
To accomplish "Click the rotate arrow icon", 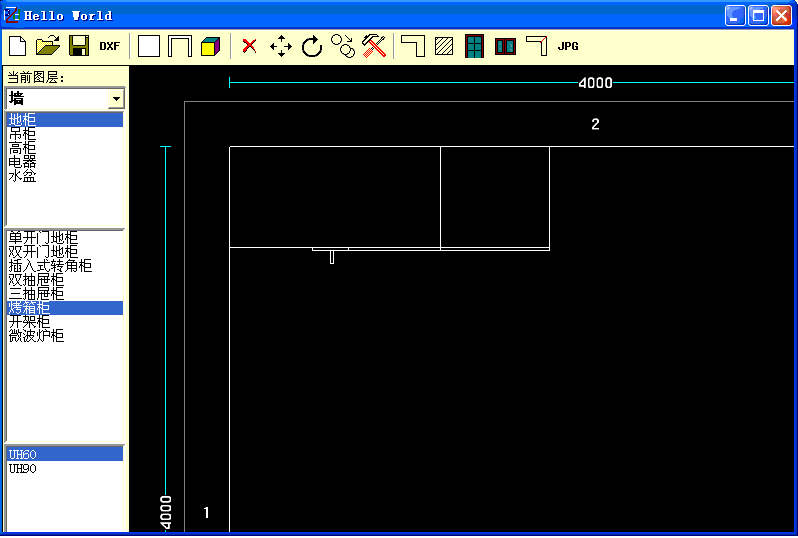I will point(312,46).
